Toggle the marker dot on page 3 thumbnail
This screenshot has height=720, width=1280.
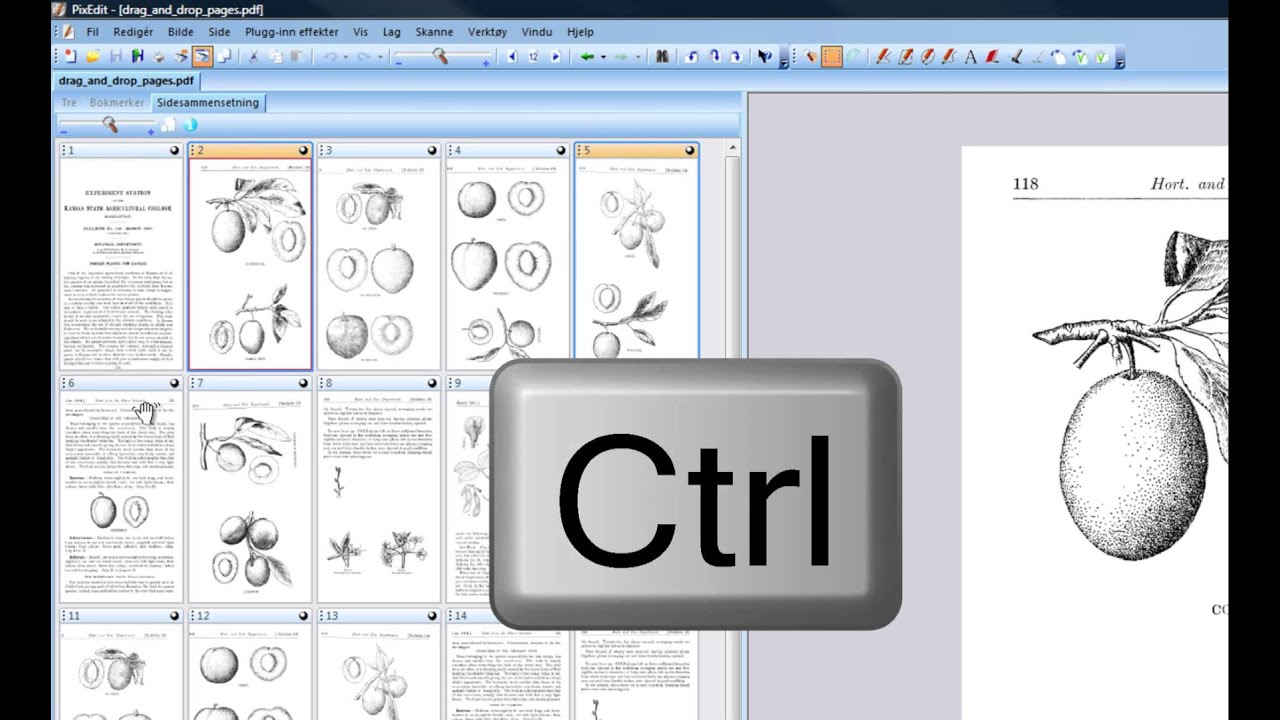pos(432,151)
